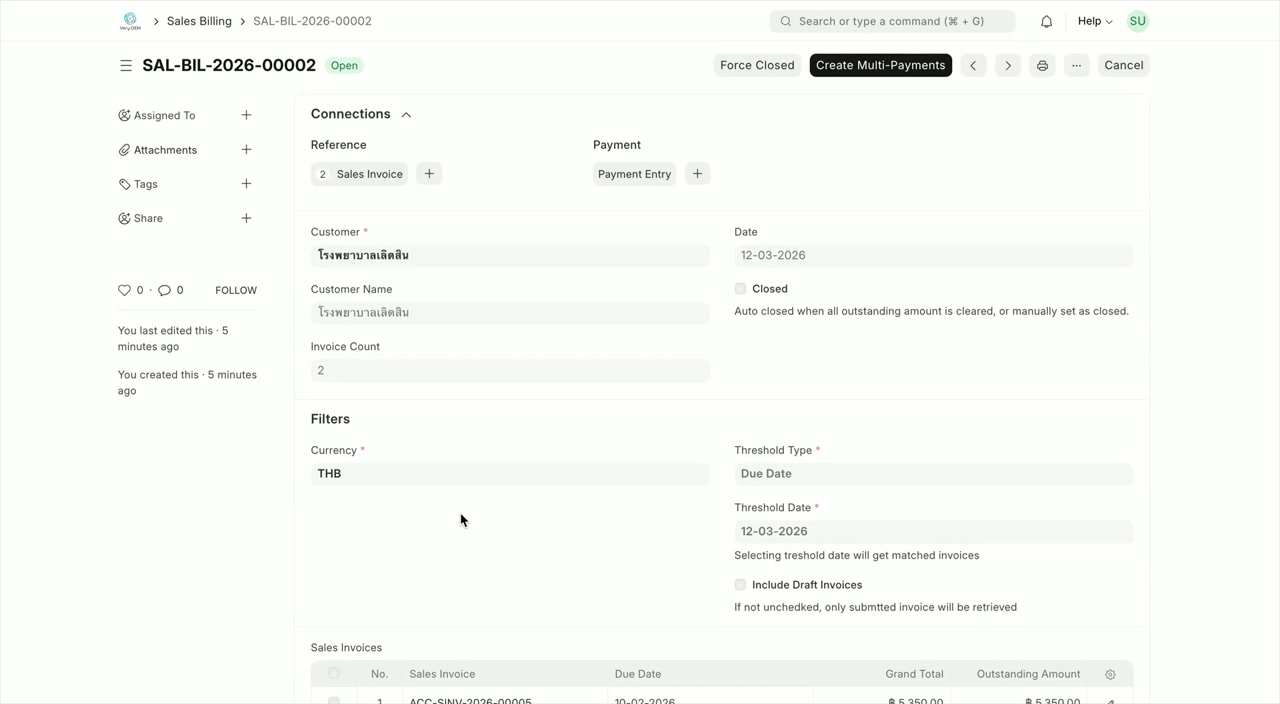
Task: Select all rows in Sales Invoices table
Action: (x=334, y=674)
